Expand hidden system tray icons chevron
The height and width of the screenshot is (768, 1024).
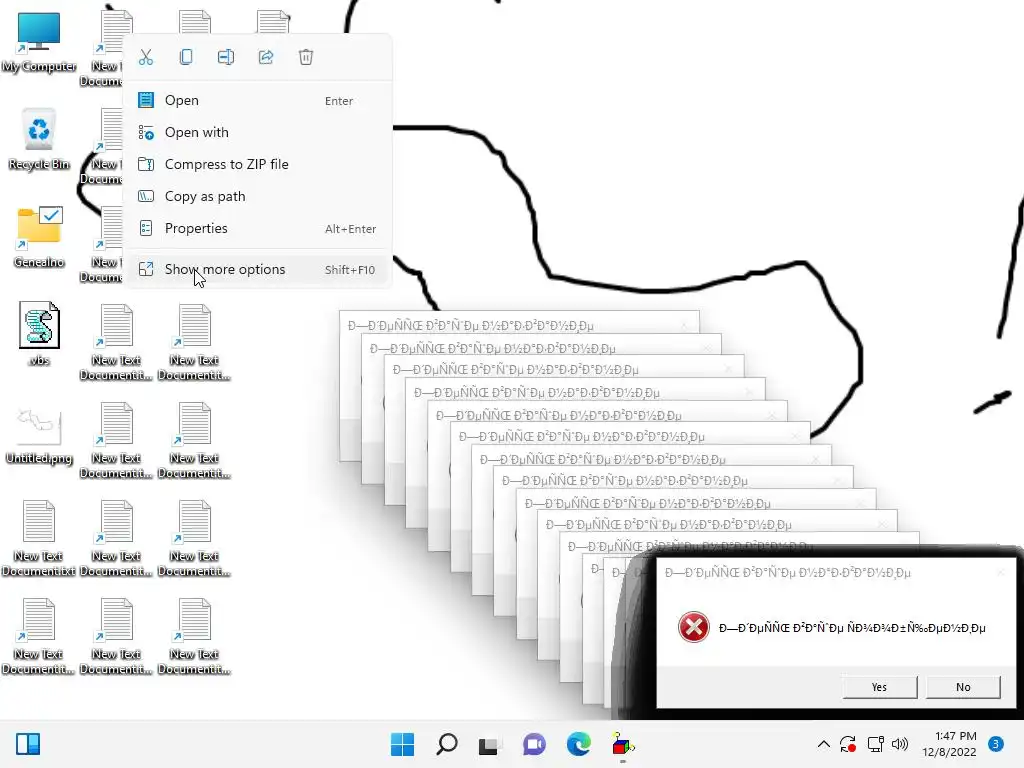pos(824,744)
